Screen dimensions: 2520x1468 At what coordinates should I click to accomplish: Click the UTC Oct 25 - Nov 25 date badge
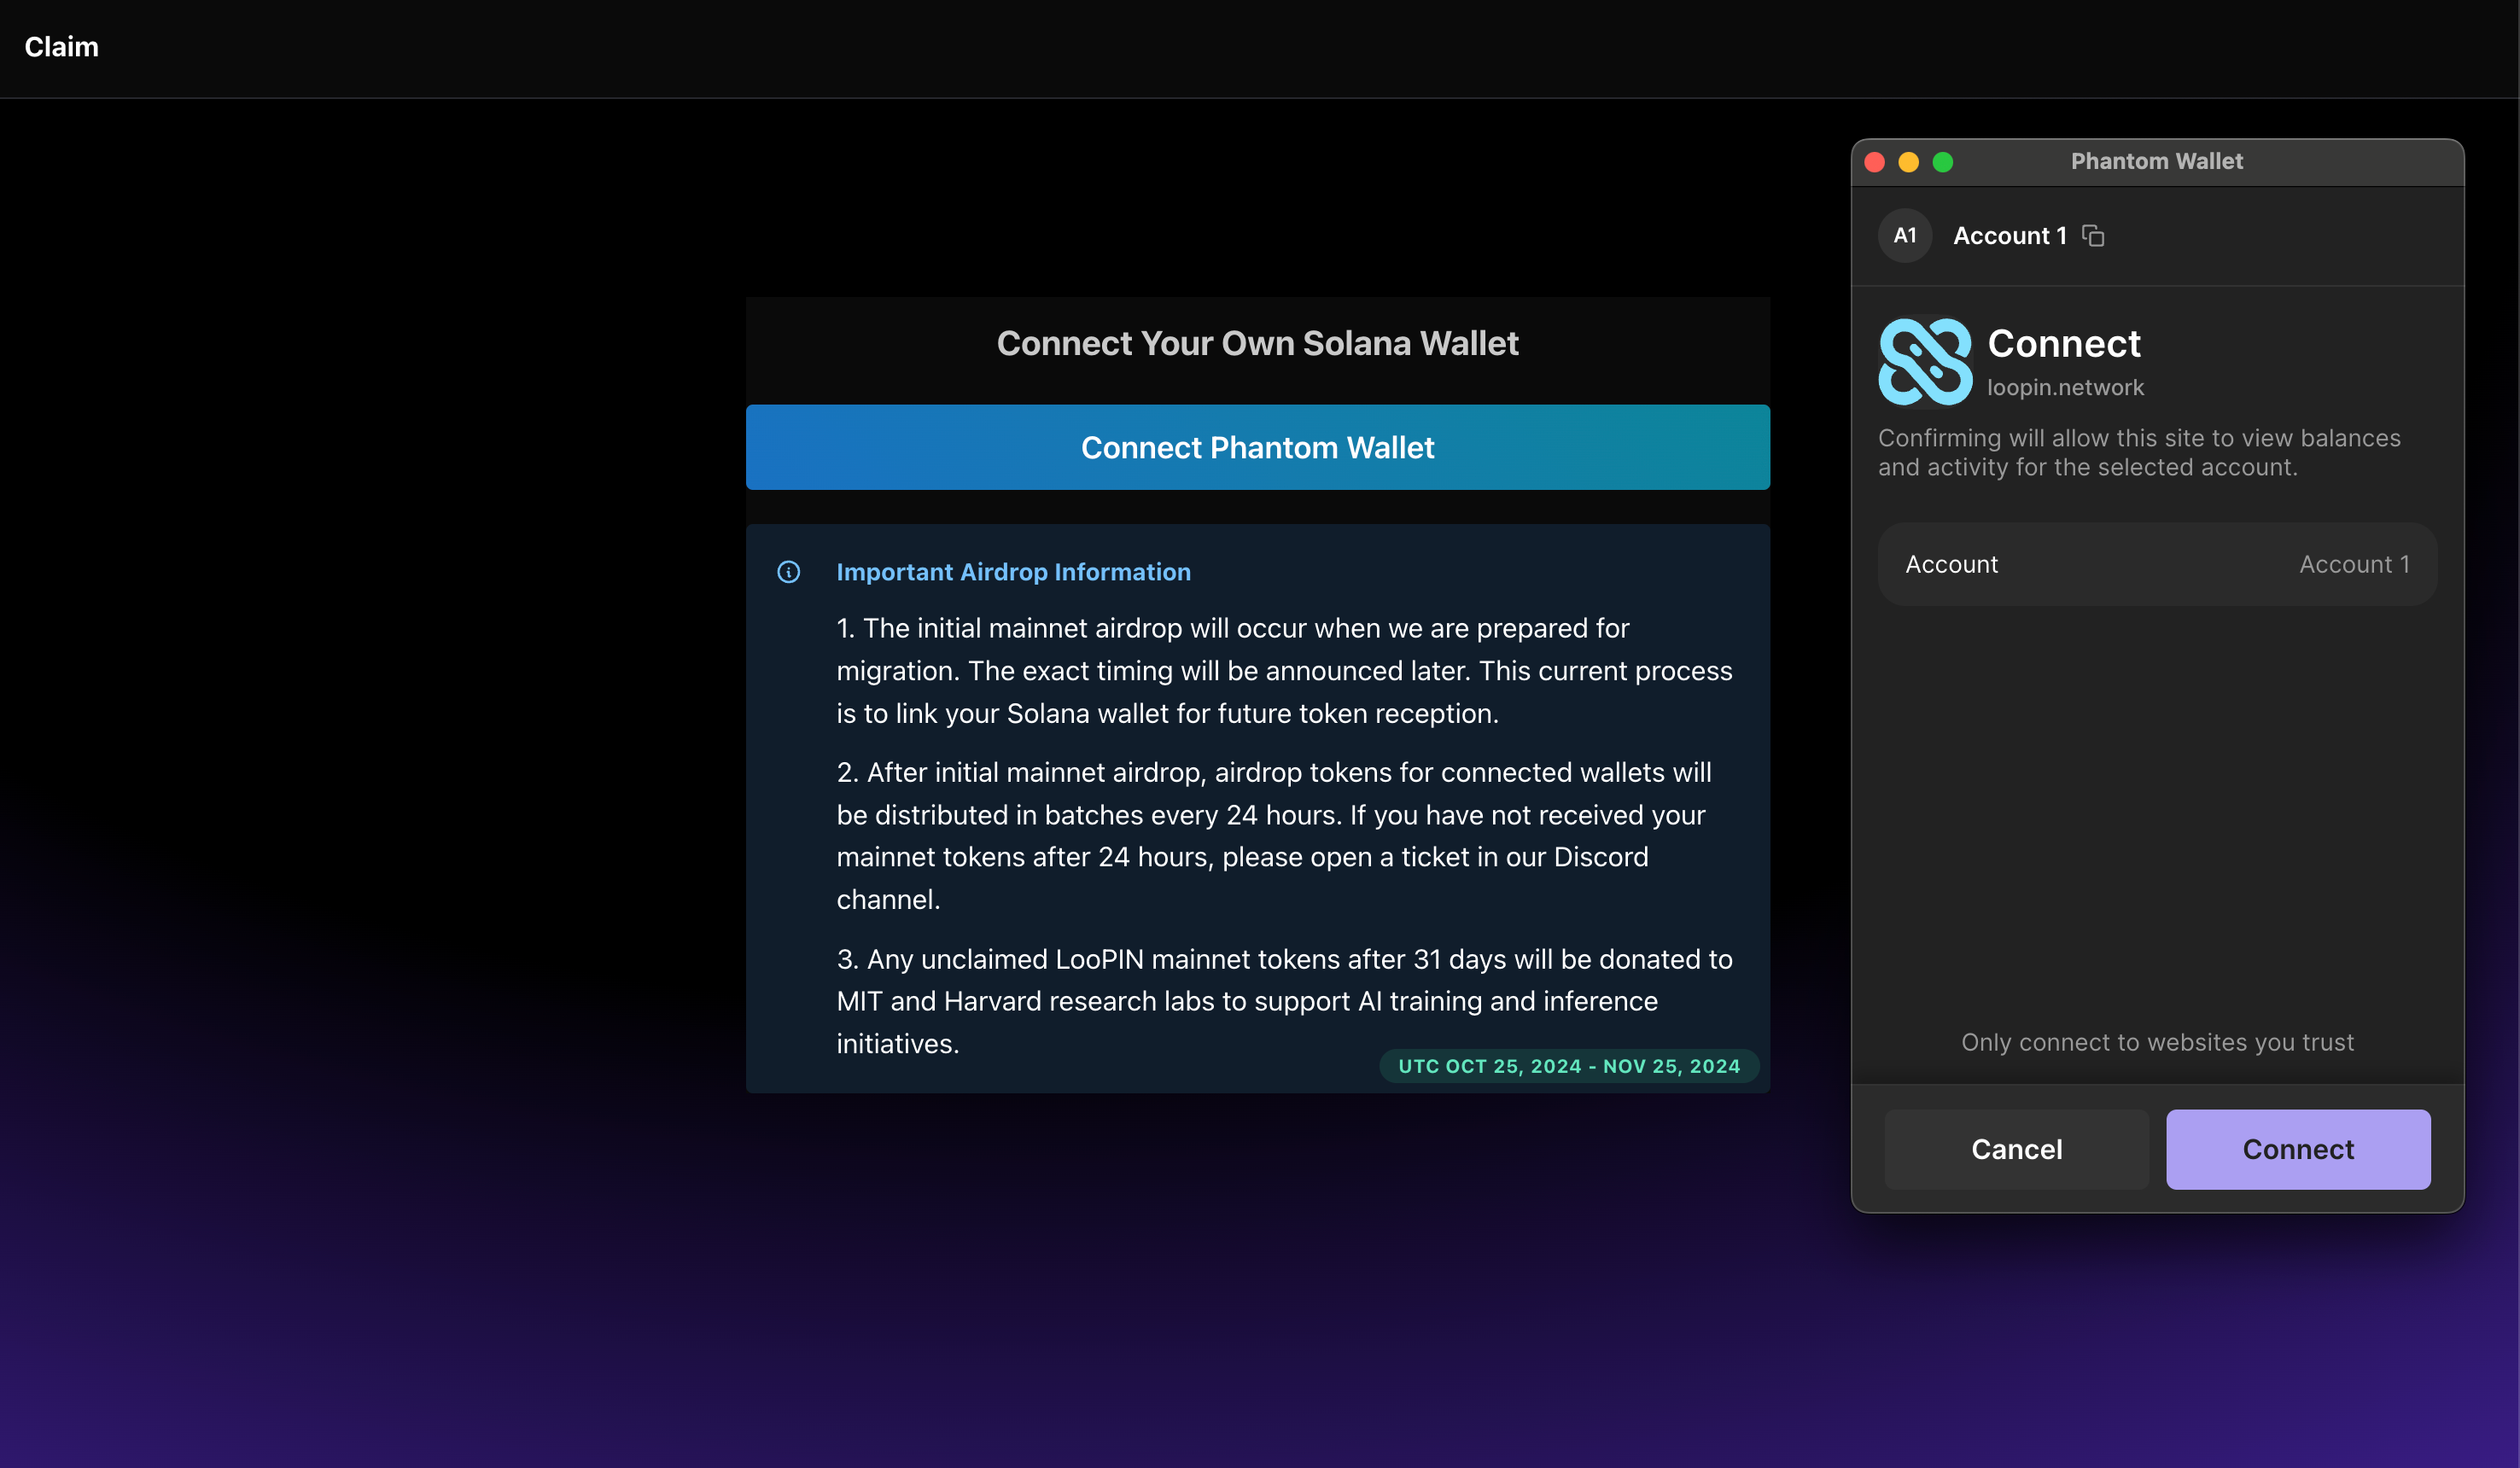click(x=1569, y=1066)
